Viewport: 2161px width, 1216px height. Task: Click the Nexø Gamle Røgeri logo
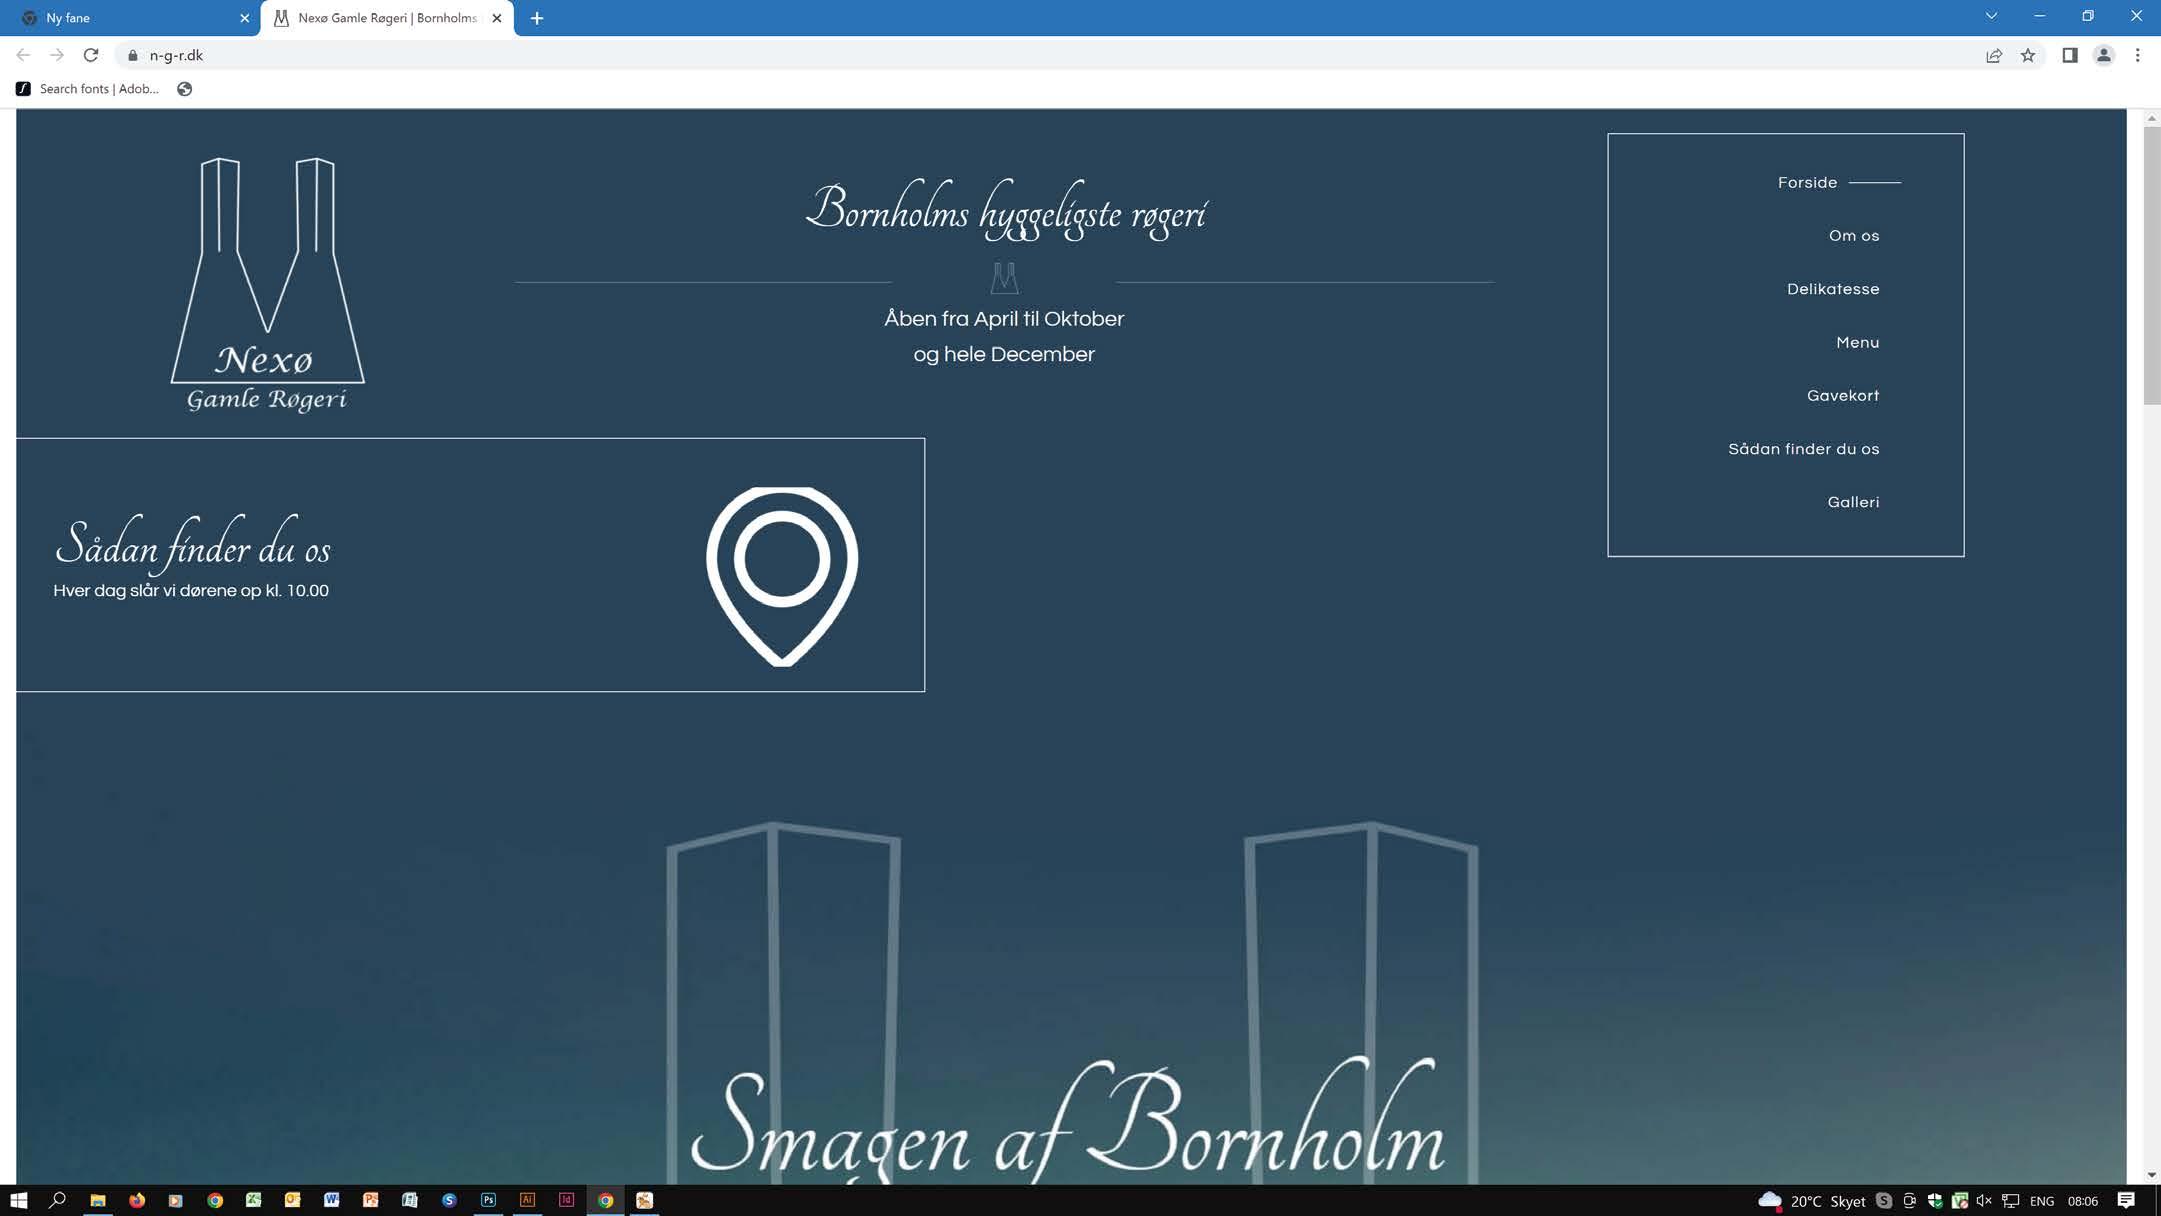[x=267, y=285]
